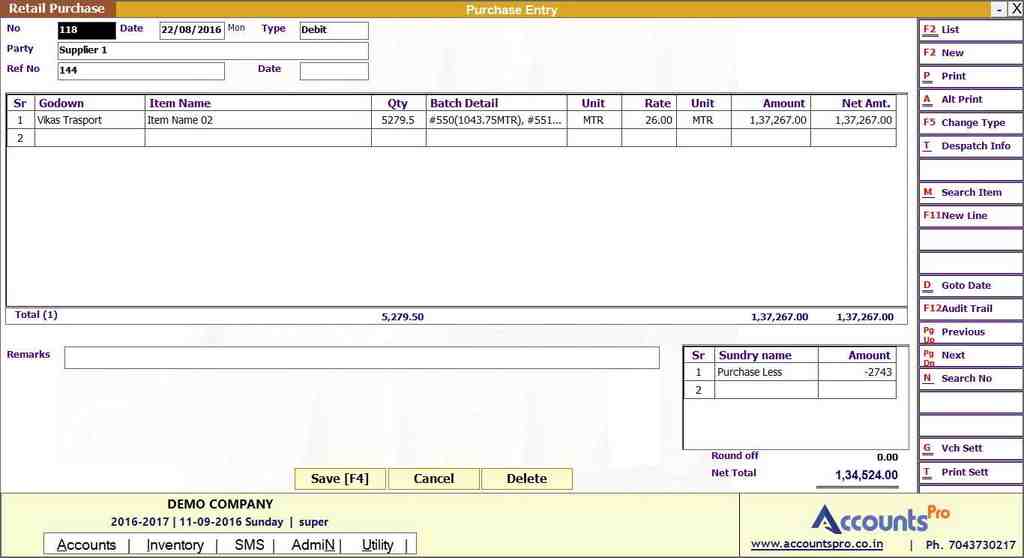Viewport: 1024px width, 558px height.
Task: Click the Remarks text field
Action: (361, 358)
